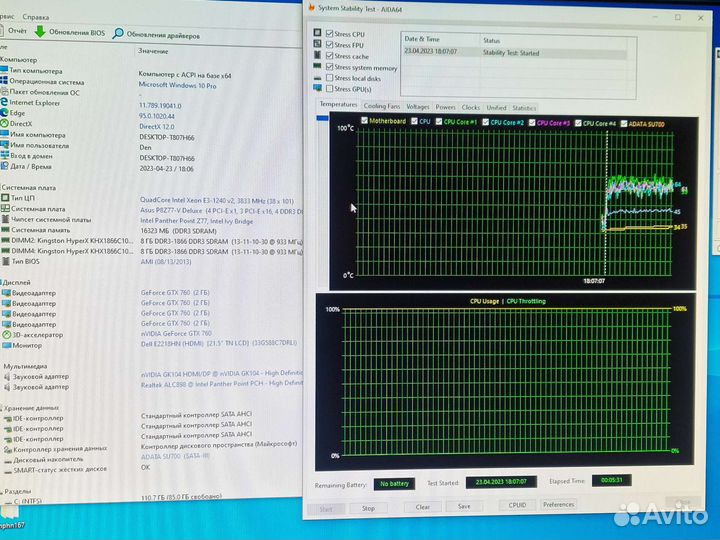Viewport: 720px width, 540px height.
Task: Click the 3D-акселератор row icon
Action: click(x=6, y=335)
